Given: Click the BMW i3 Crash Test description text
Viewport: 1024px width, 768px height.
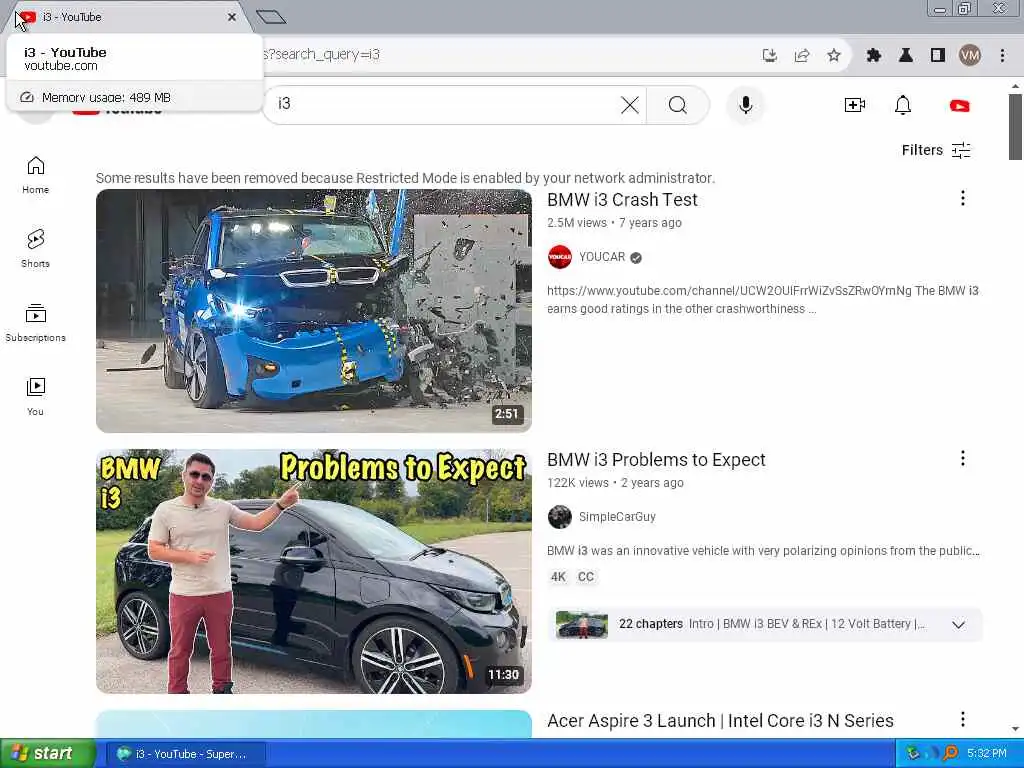Looking at the screenshot, I should 762,300.
